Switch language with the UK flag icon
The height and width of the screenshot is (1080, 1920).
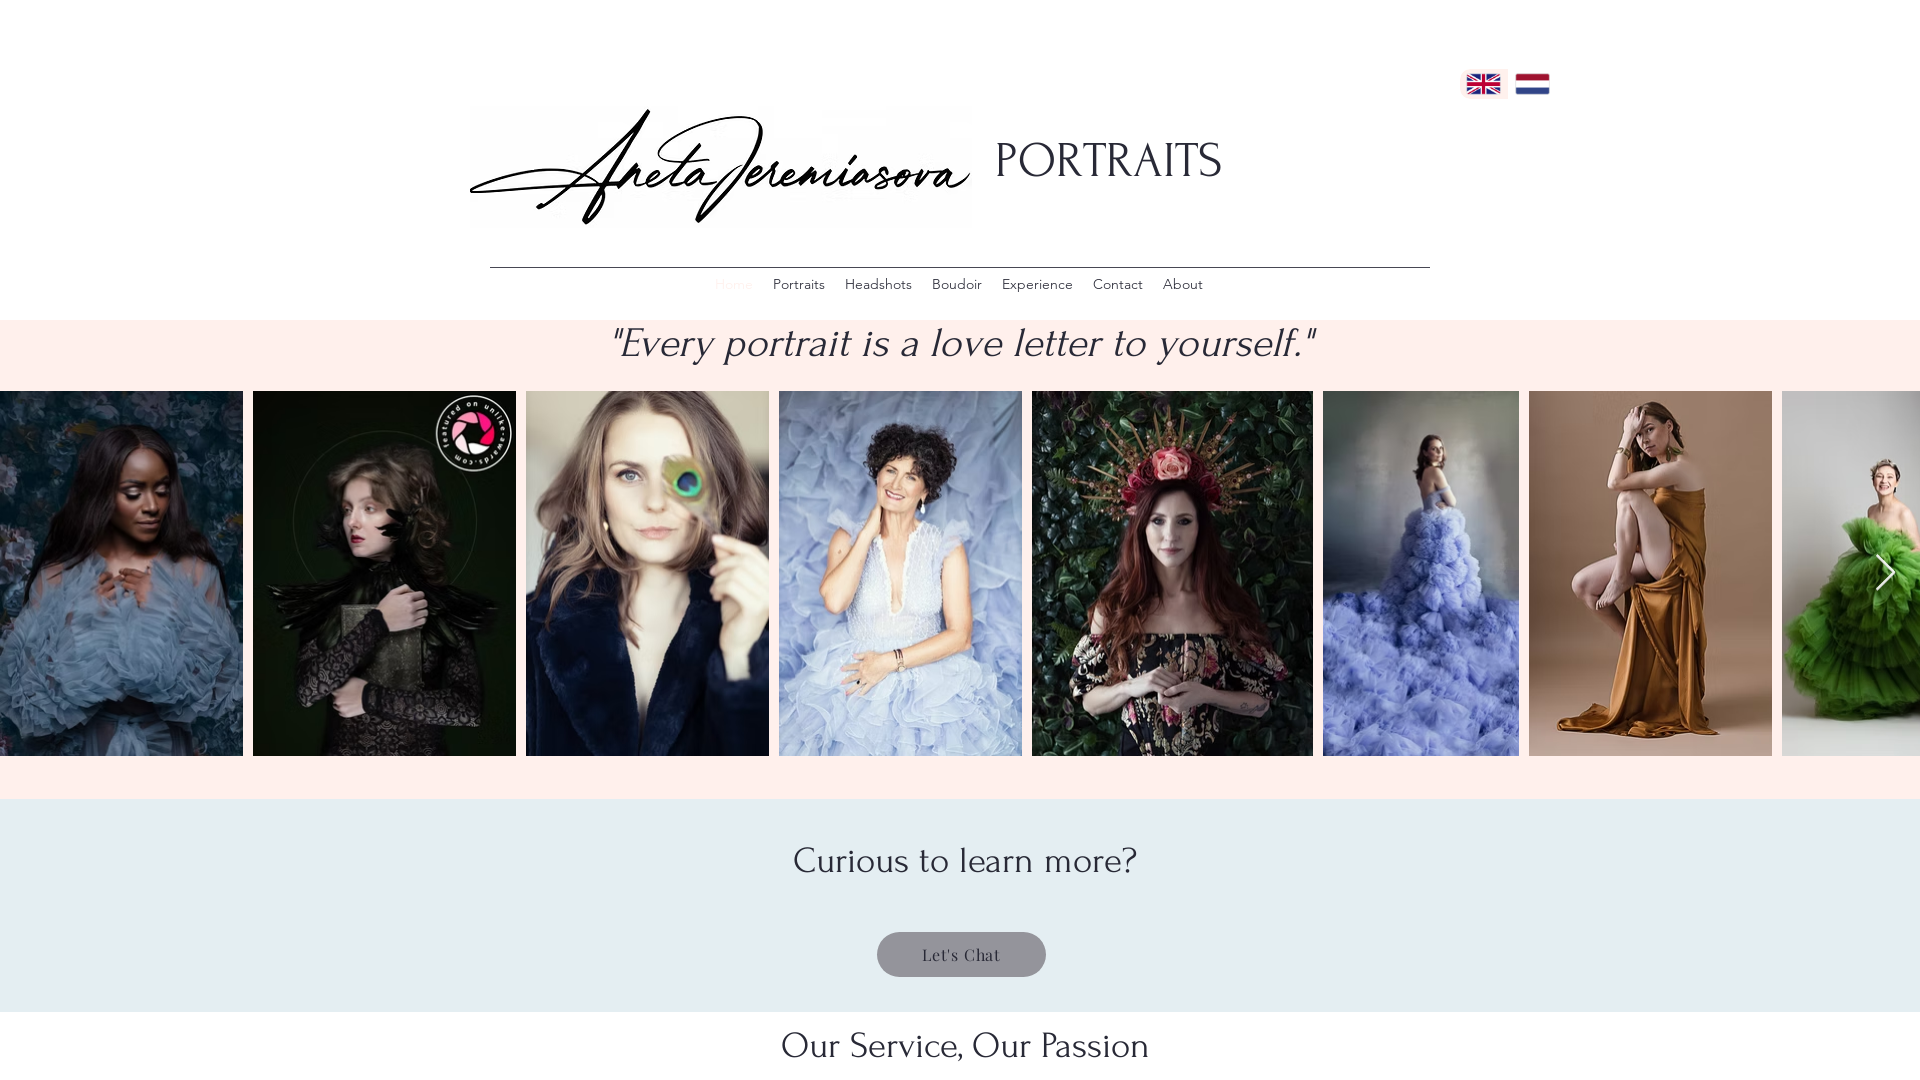1483,84
